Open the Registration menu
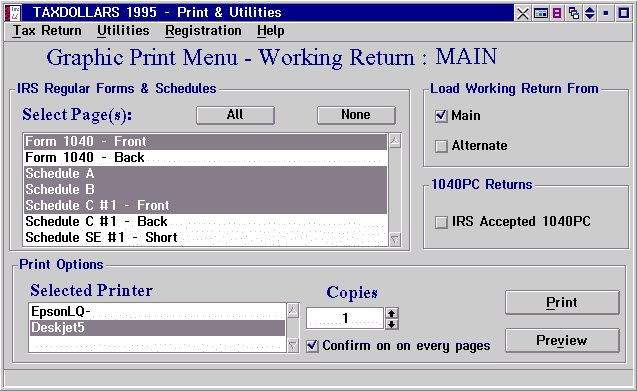Image resolution: width=637 pixels, height=391 pixels. point(203,31)
